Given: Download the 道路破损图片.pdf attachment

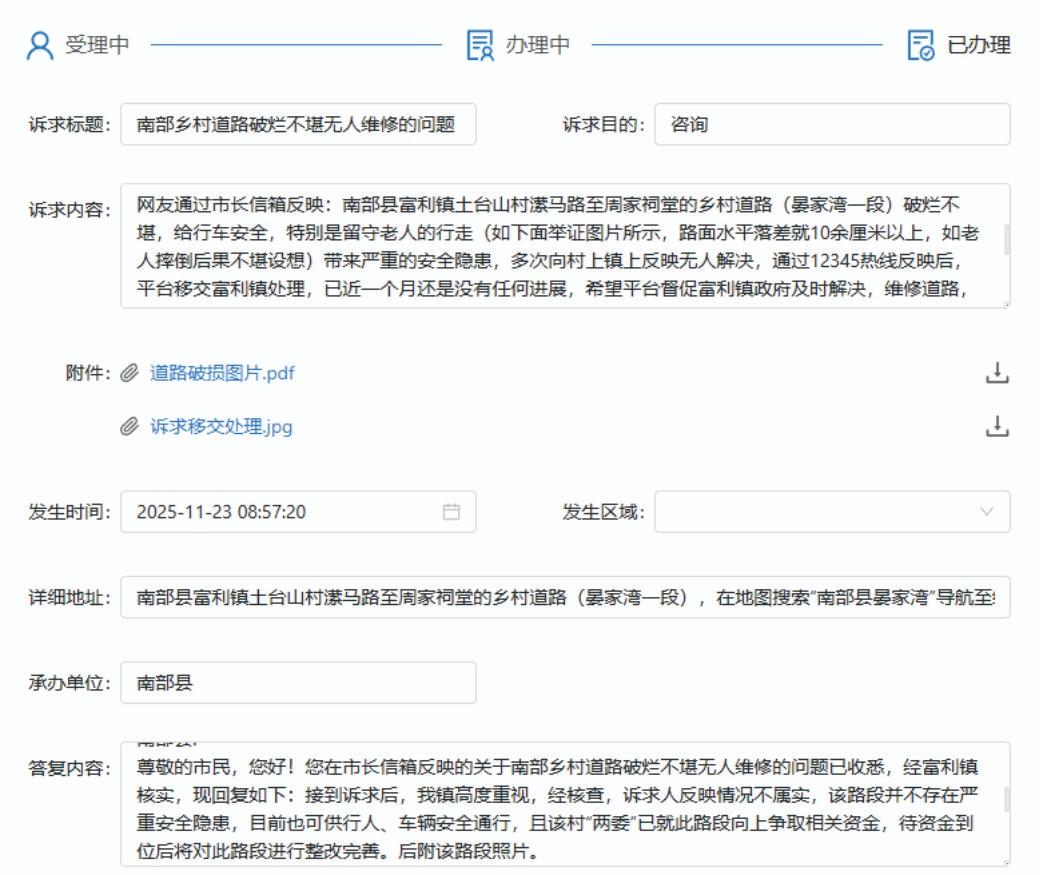Looking at the screenshot, I should (997, 373).
